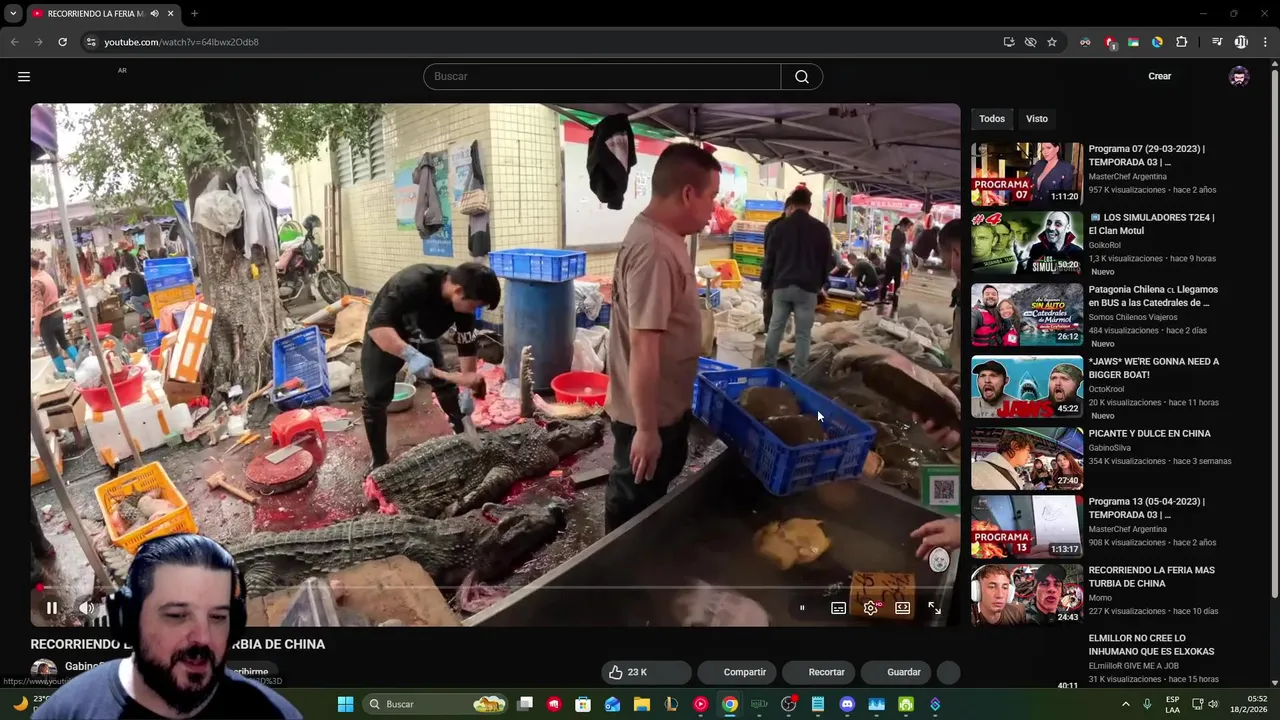This screenshot has height=720, width=1280.
Task: Open the tab search dropdown arrow
Action: 13,14
